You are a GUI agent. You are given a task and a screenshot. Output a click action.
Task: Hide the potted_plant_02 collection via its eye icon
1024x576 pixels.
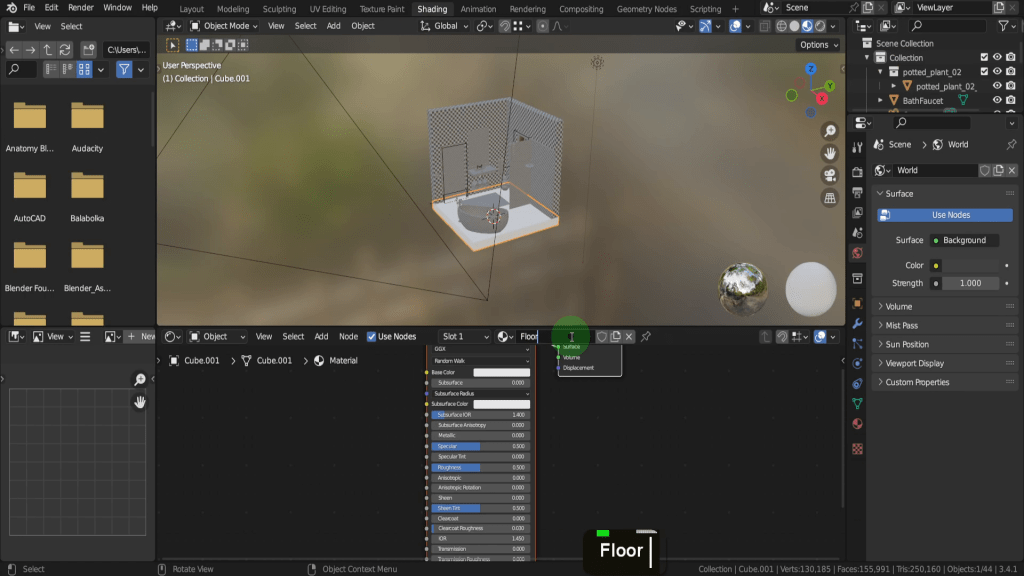tap(997, 72)
